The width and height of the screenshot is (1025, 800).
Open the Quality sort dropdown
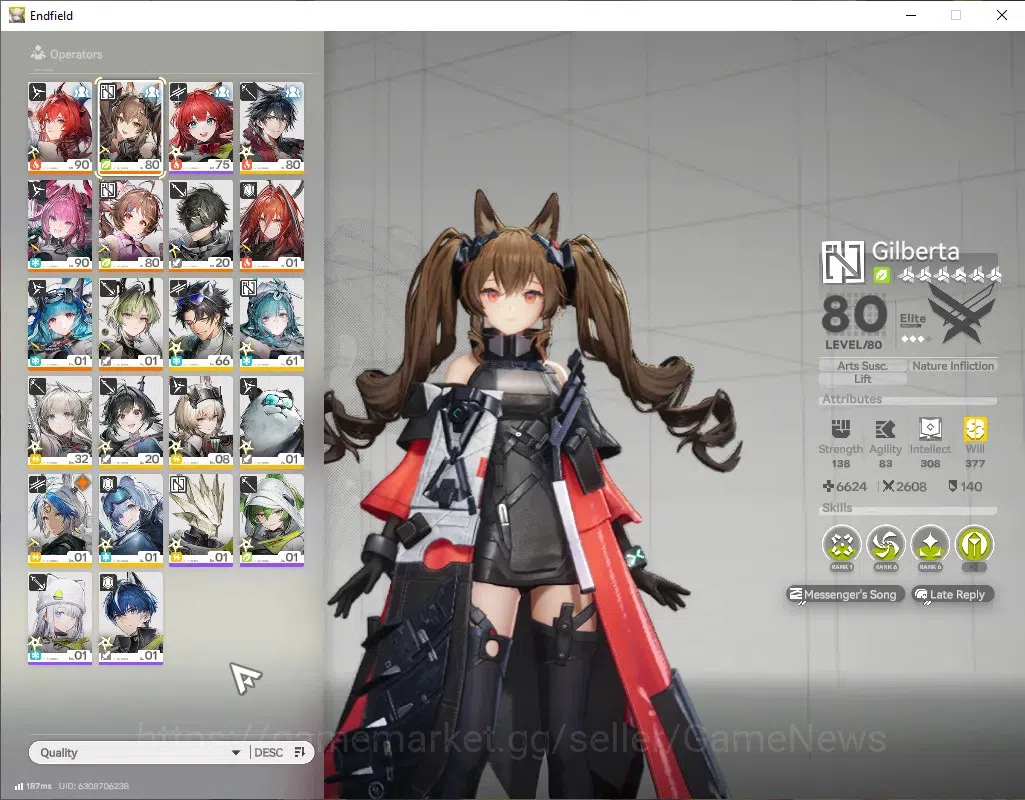pyautogui.click(x=139, y=752)
